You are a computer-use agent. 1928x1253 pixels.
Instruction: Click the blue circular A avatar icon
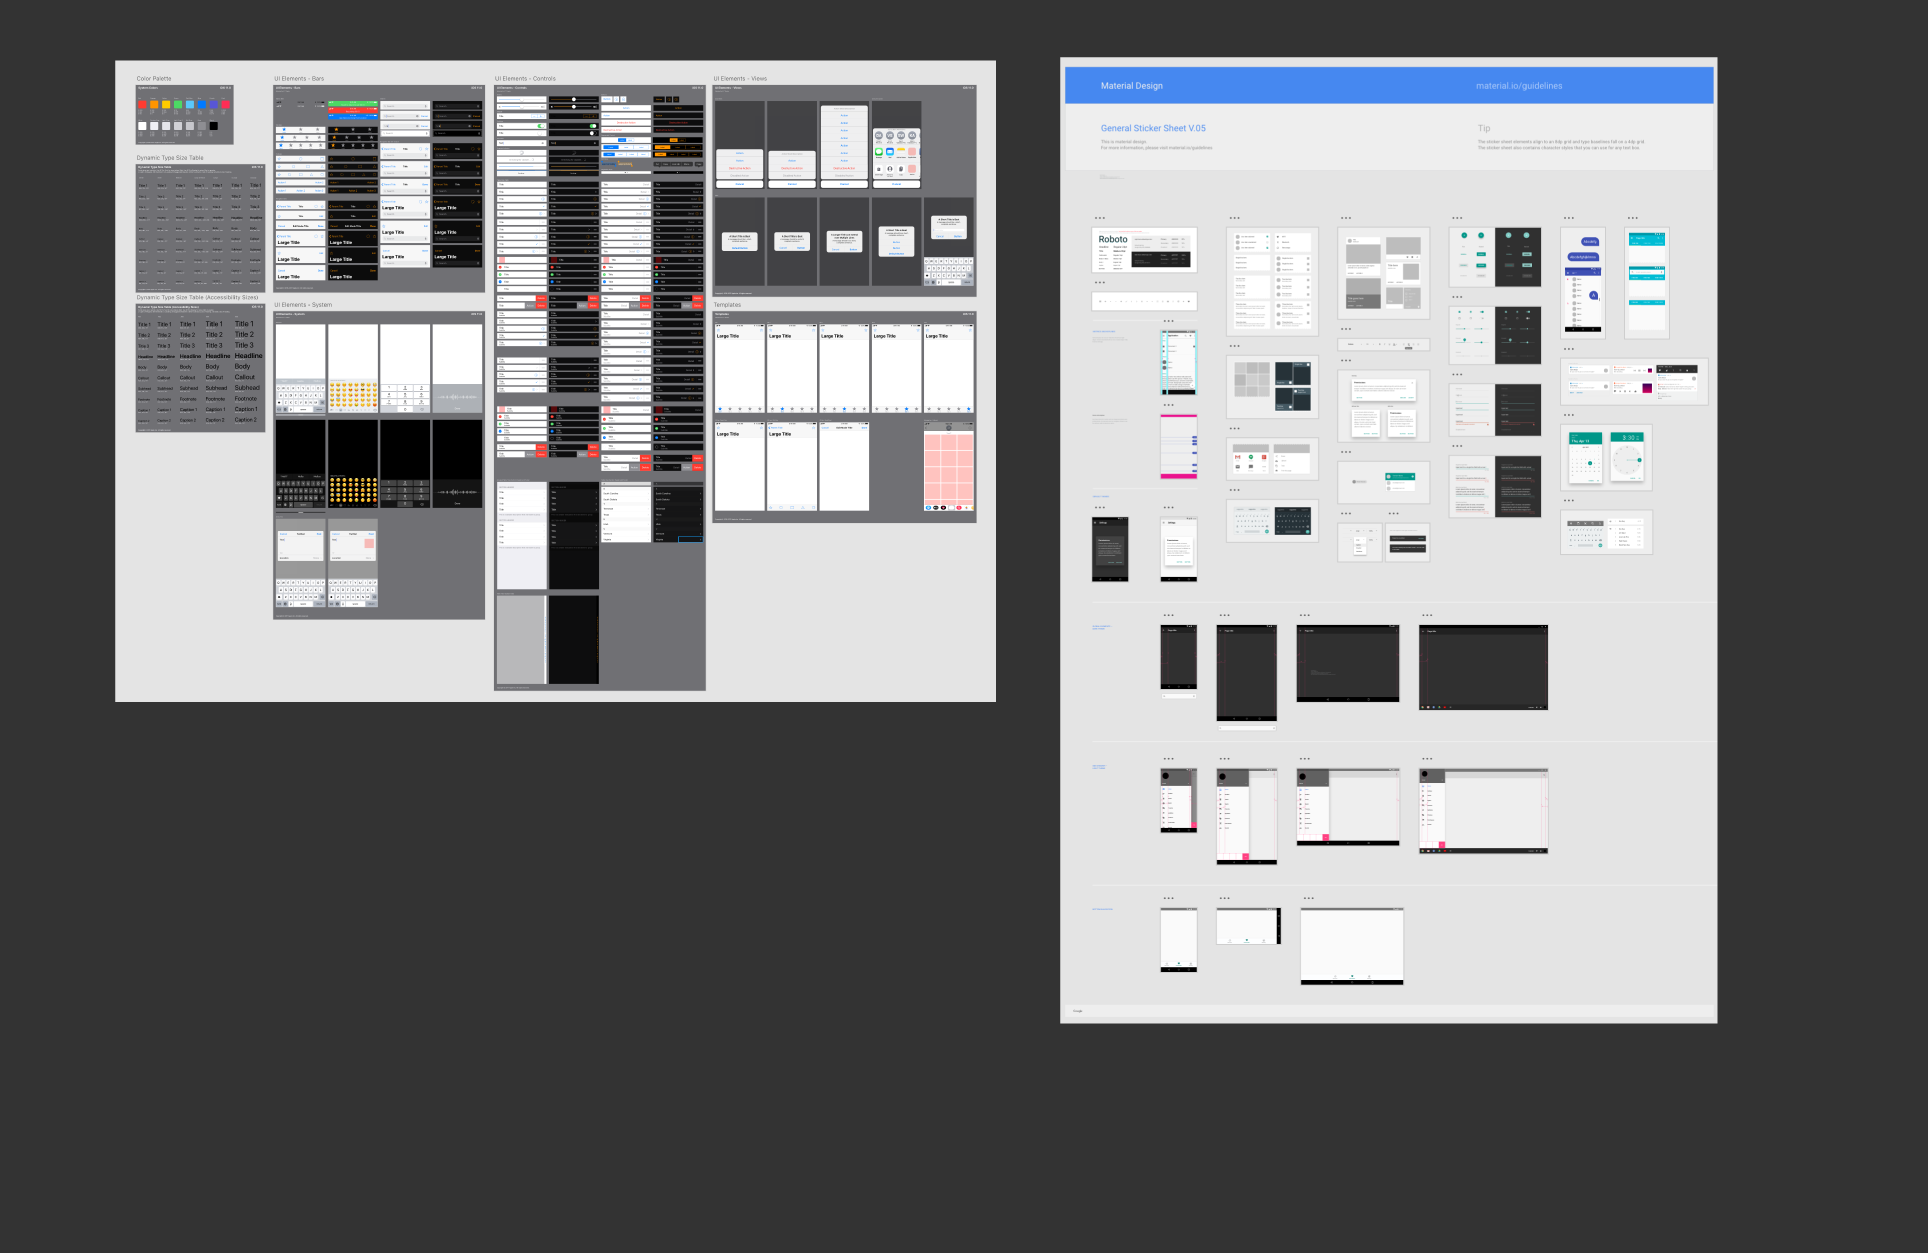point(1594,296)
